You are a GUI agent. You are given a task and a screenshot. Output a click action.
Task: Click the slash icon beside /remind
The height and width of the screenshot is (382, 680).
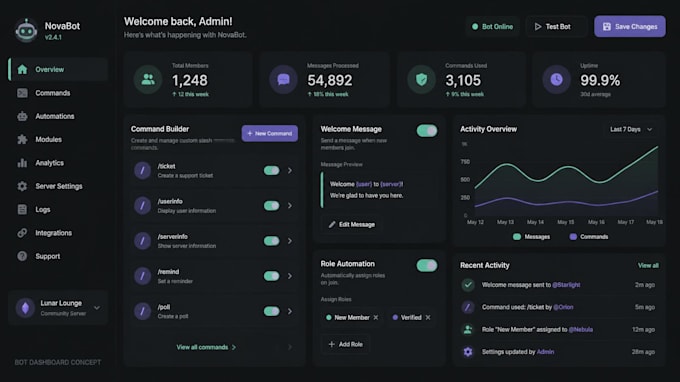(142, 276)
